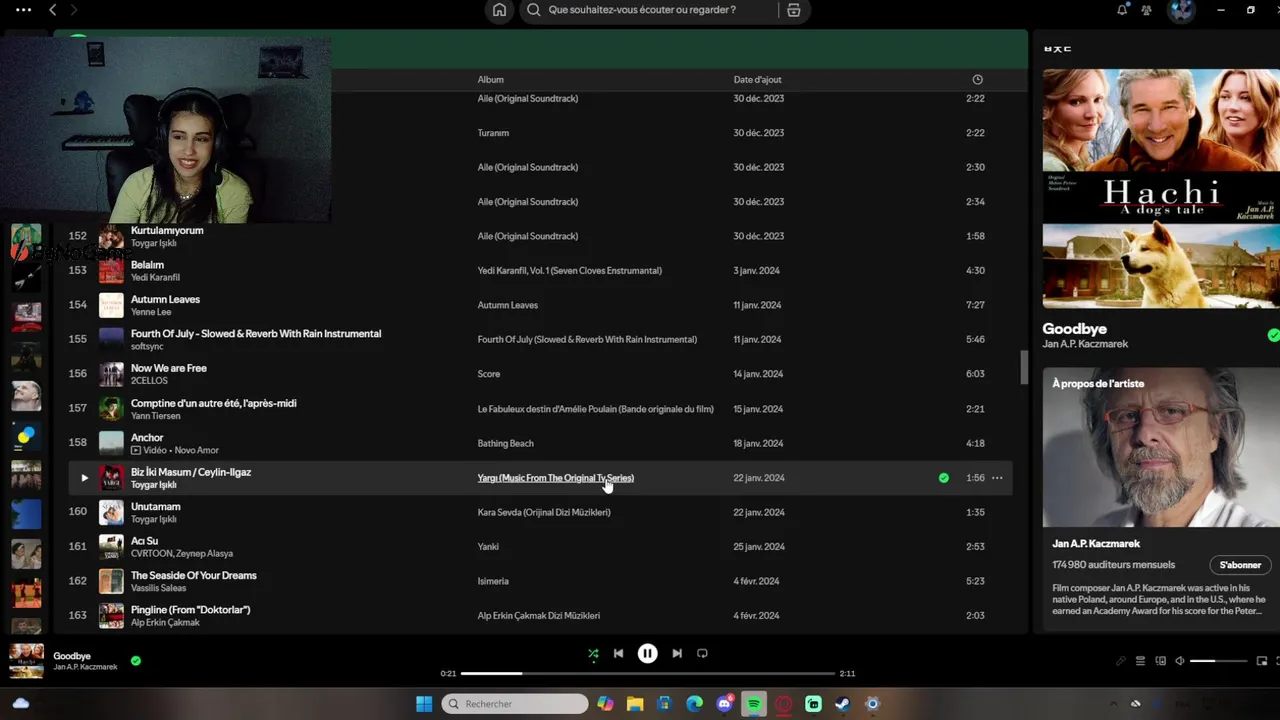Image resolution: width=1280 pixels, height=720 pixels.
Task: Open the Hachi album cover art
Action: [1161, 188]
